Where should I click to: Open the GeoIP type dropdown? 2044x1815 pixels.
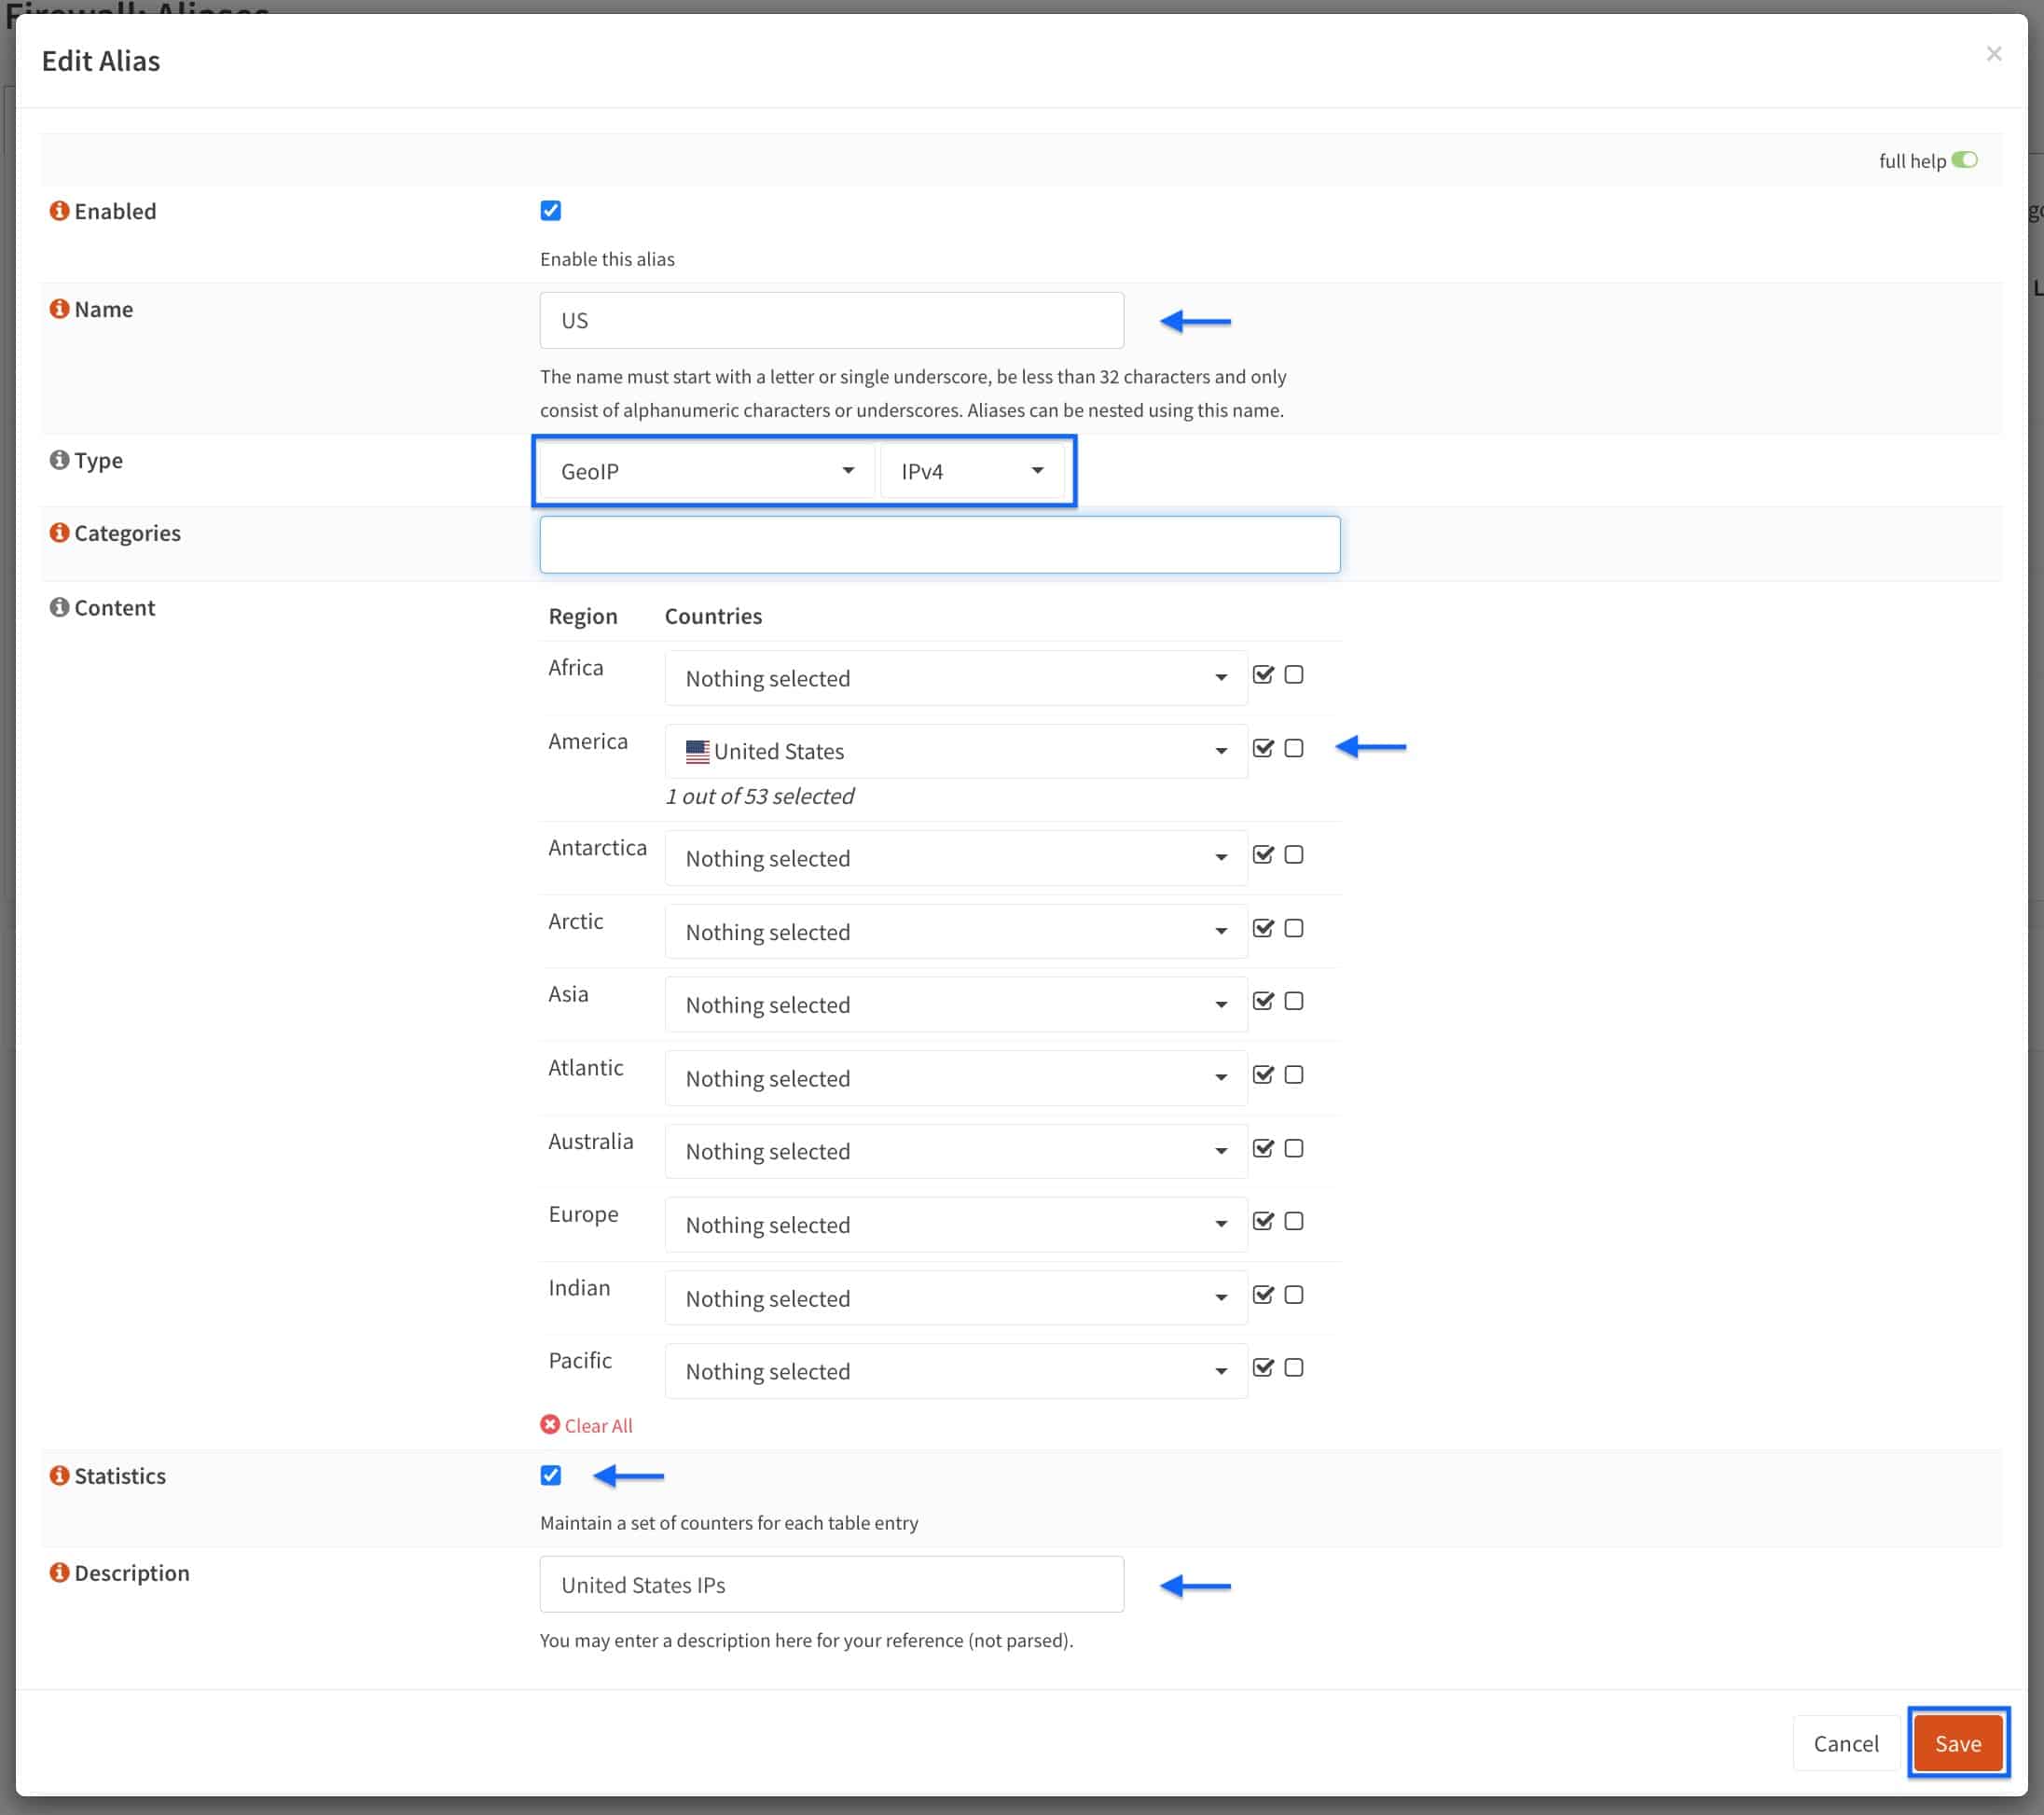point(707,471)
